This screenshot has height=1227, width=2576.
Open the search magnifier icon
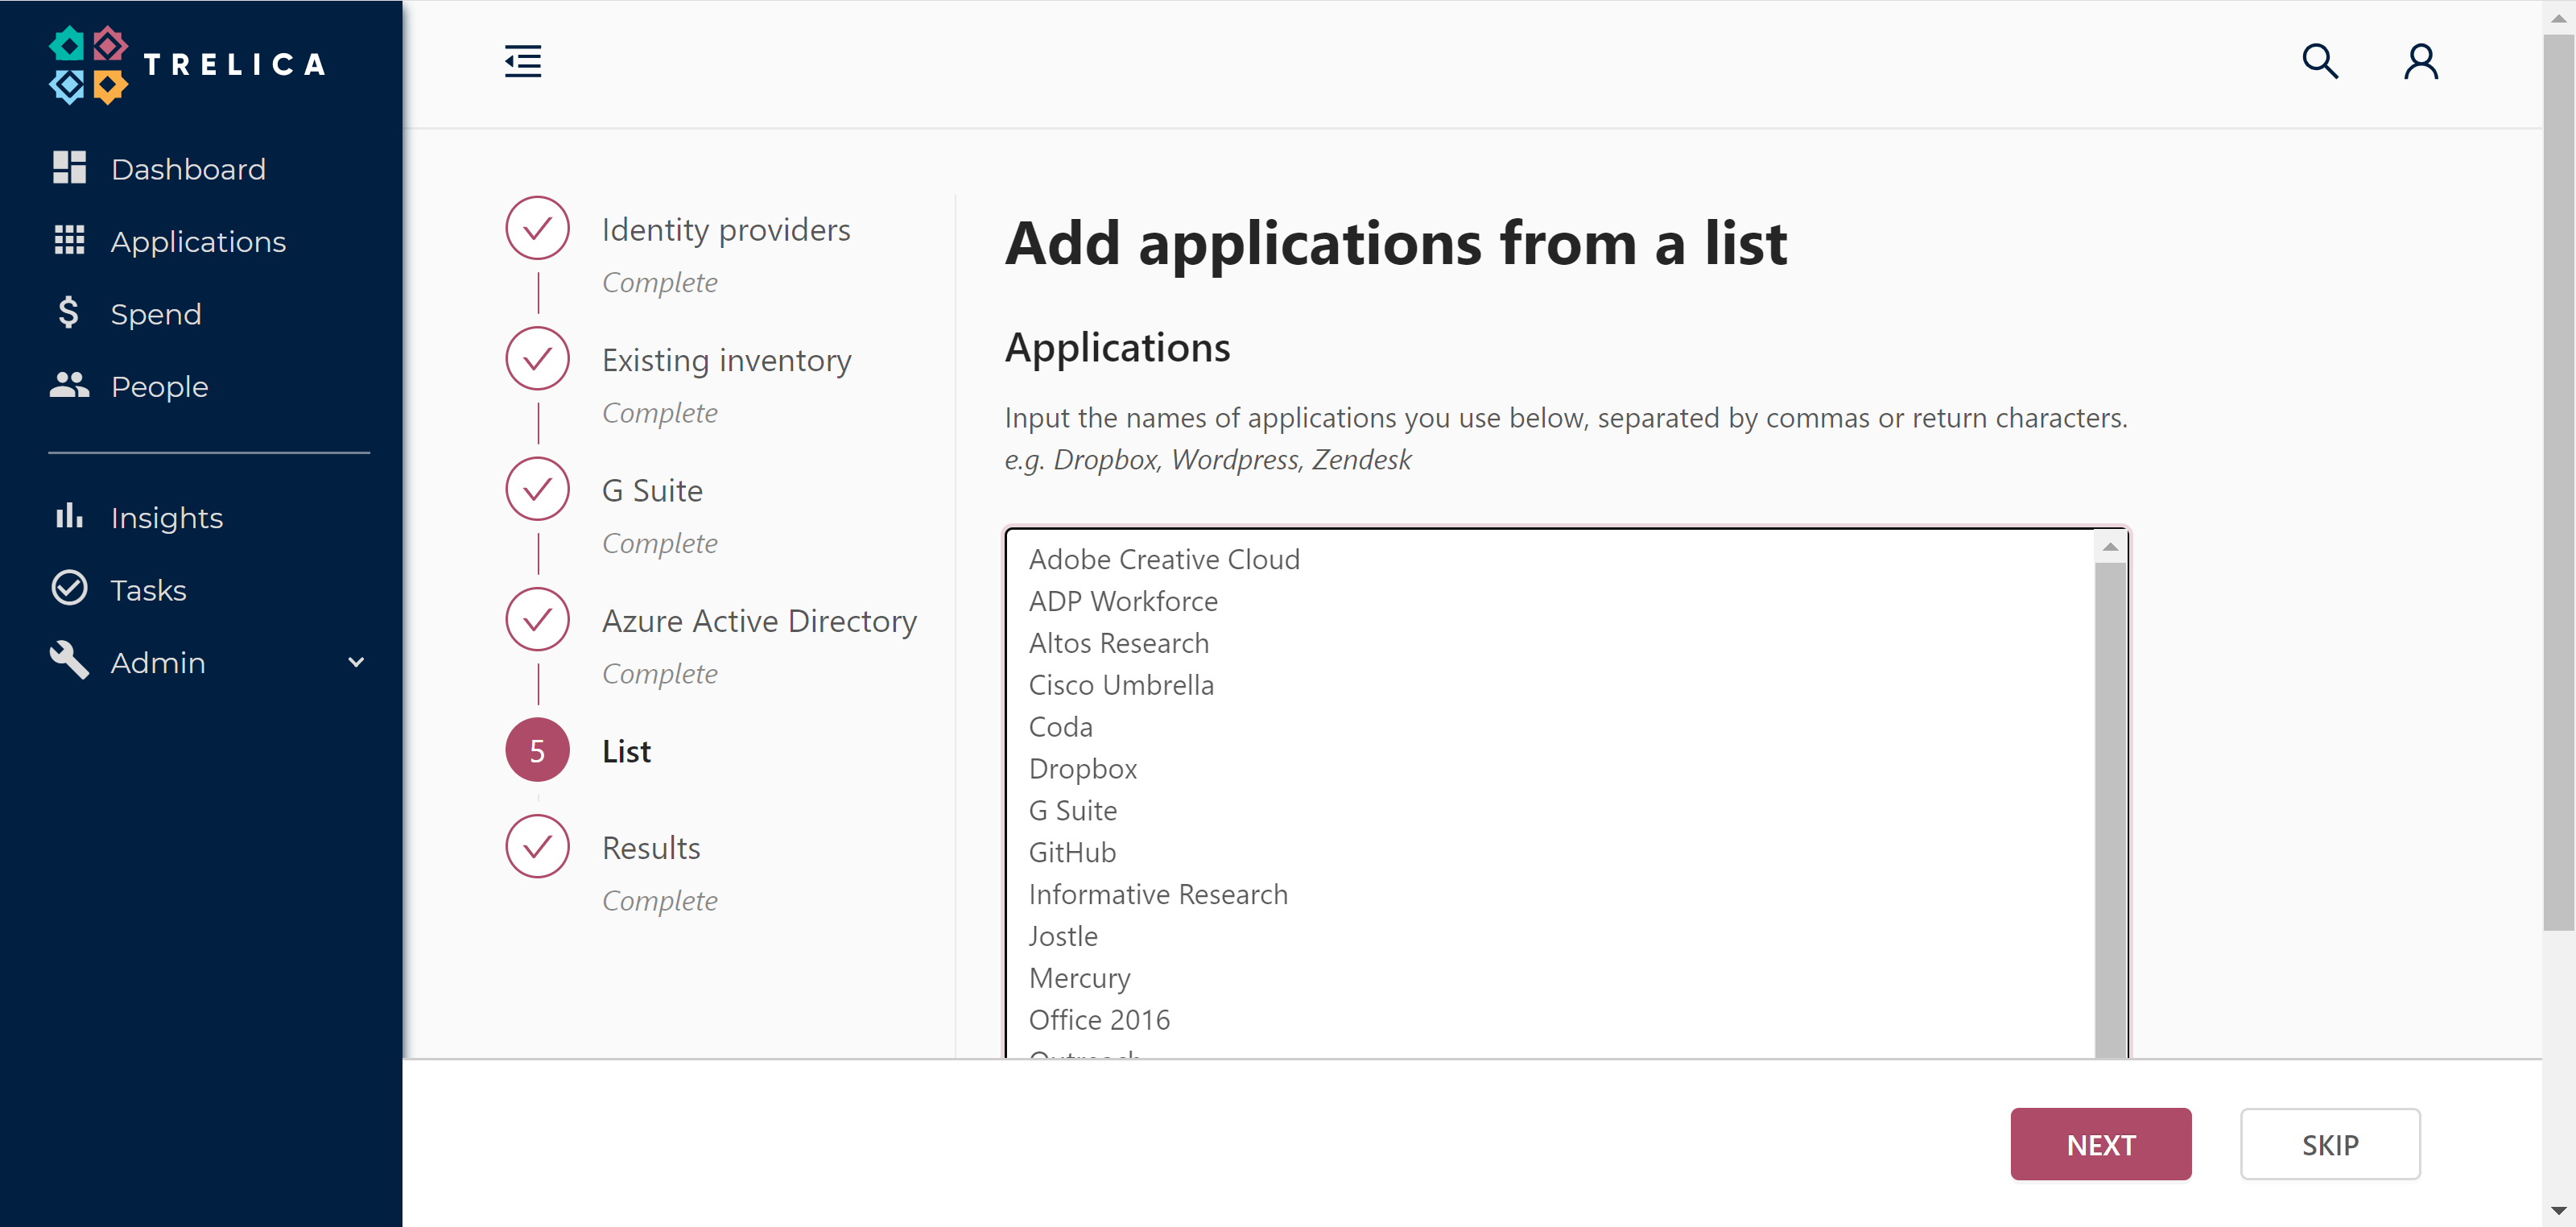tap(2320, 61)
